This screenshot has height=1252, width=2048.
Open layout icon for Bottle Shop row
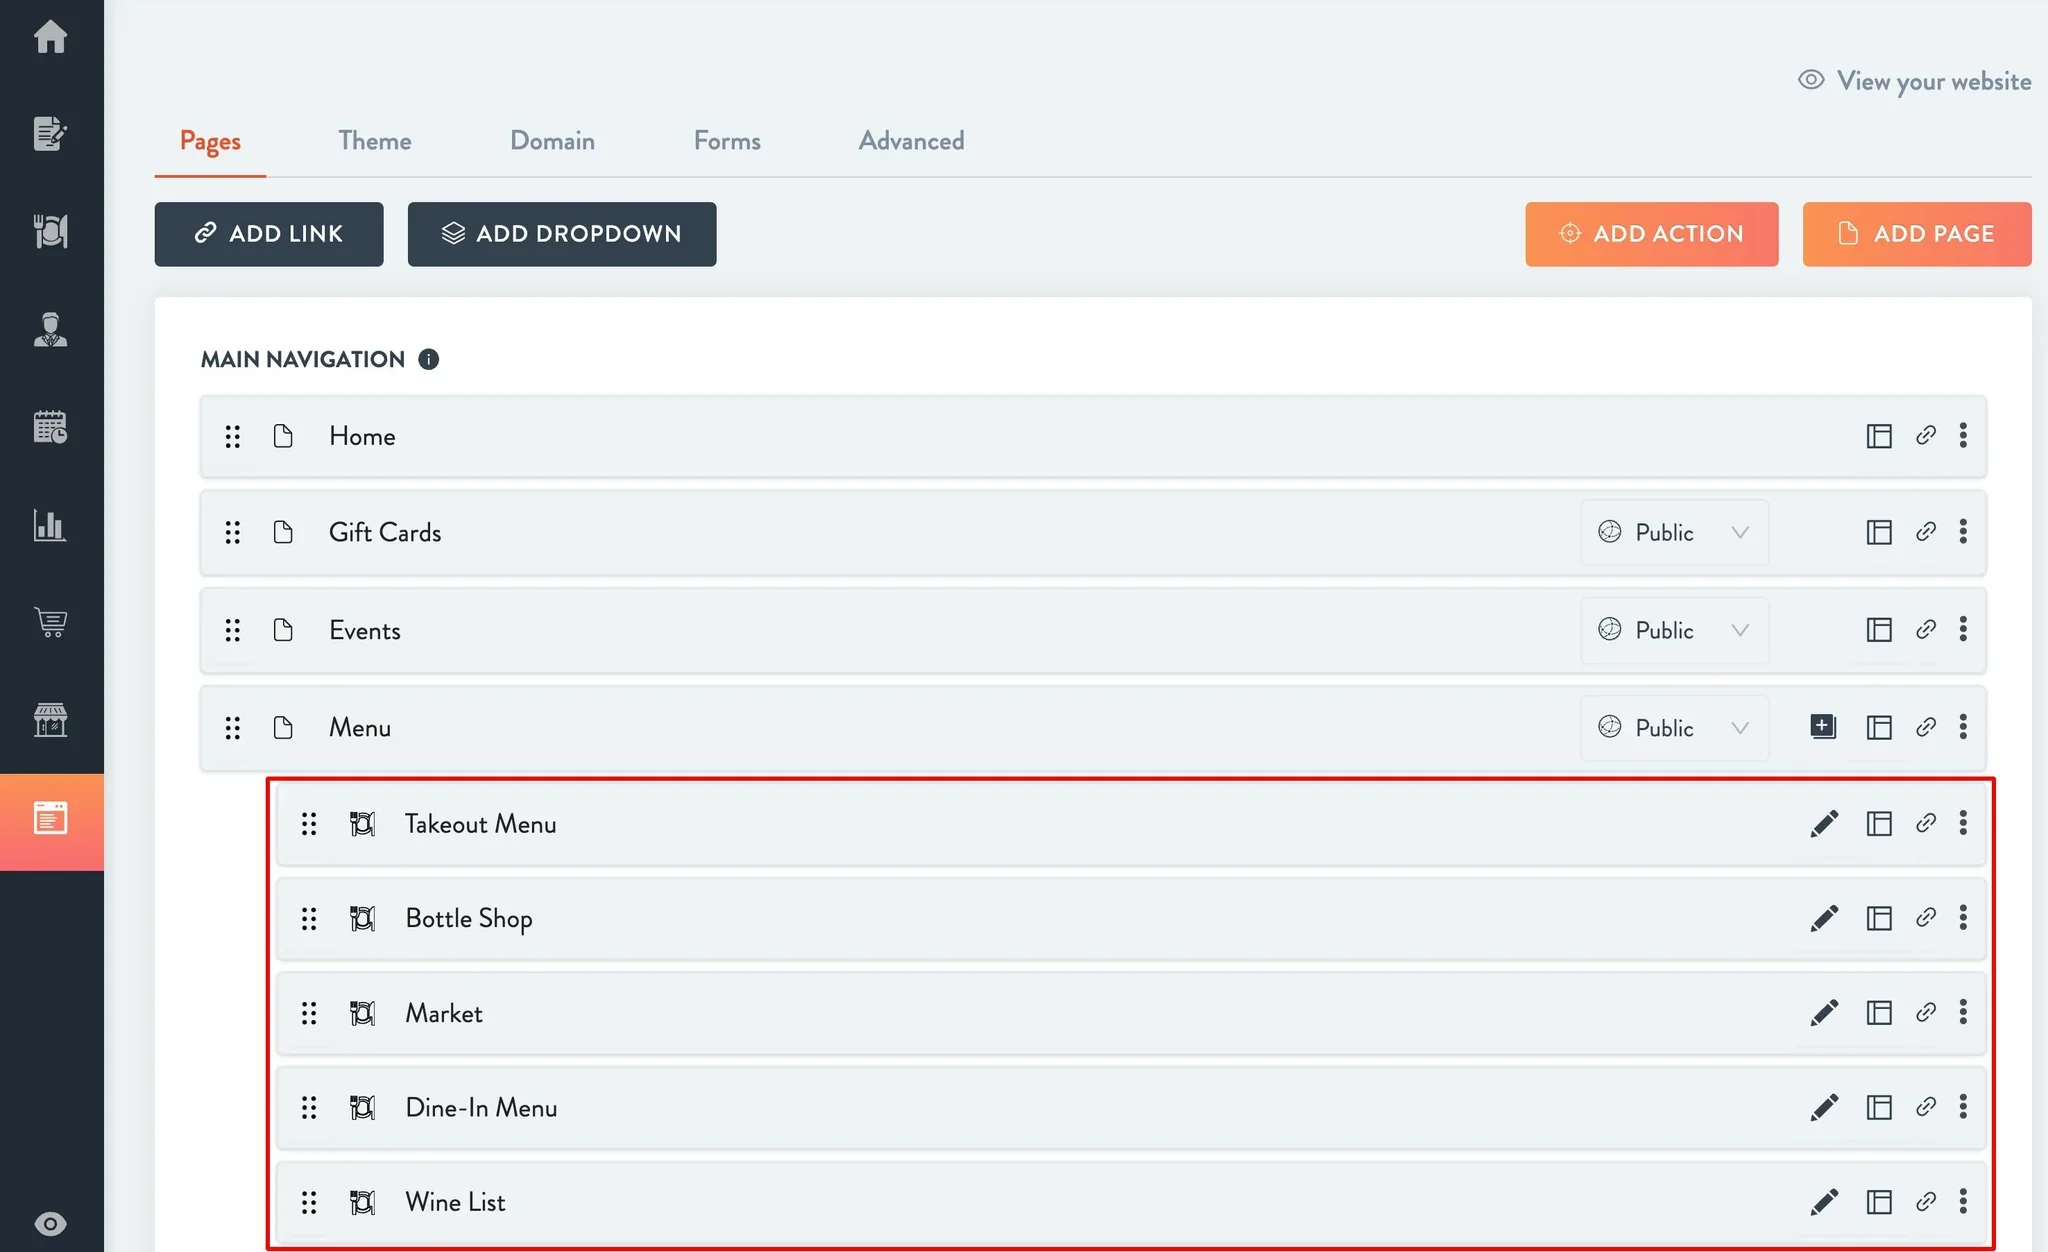click(1879, 918)
